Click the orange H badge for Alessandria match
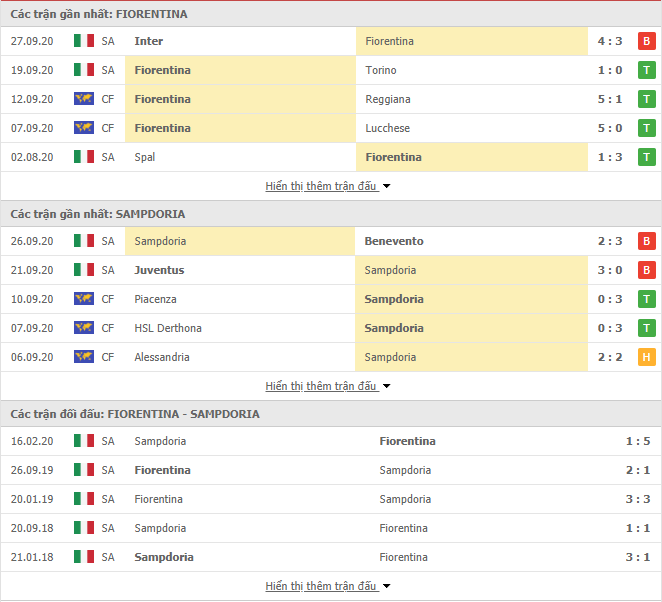662x602 pixels. point(646,357)
